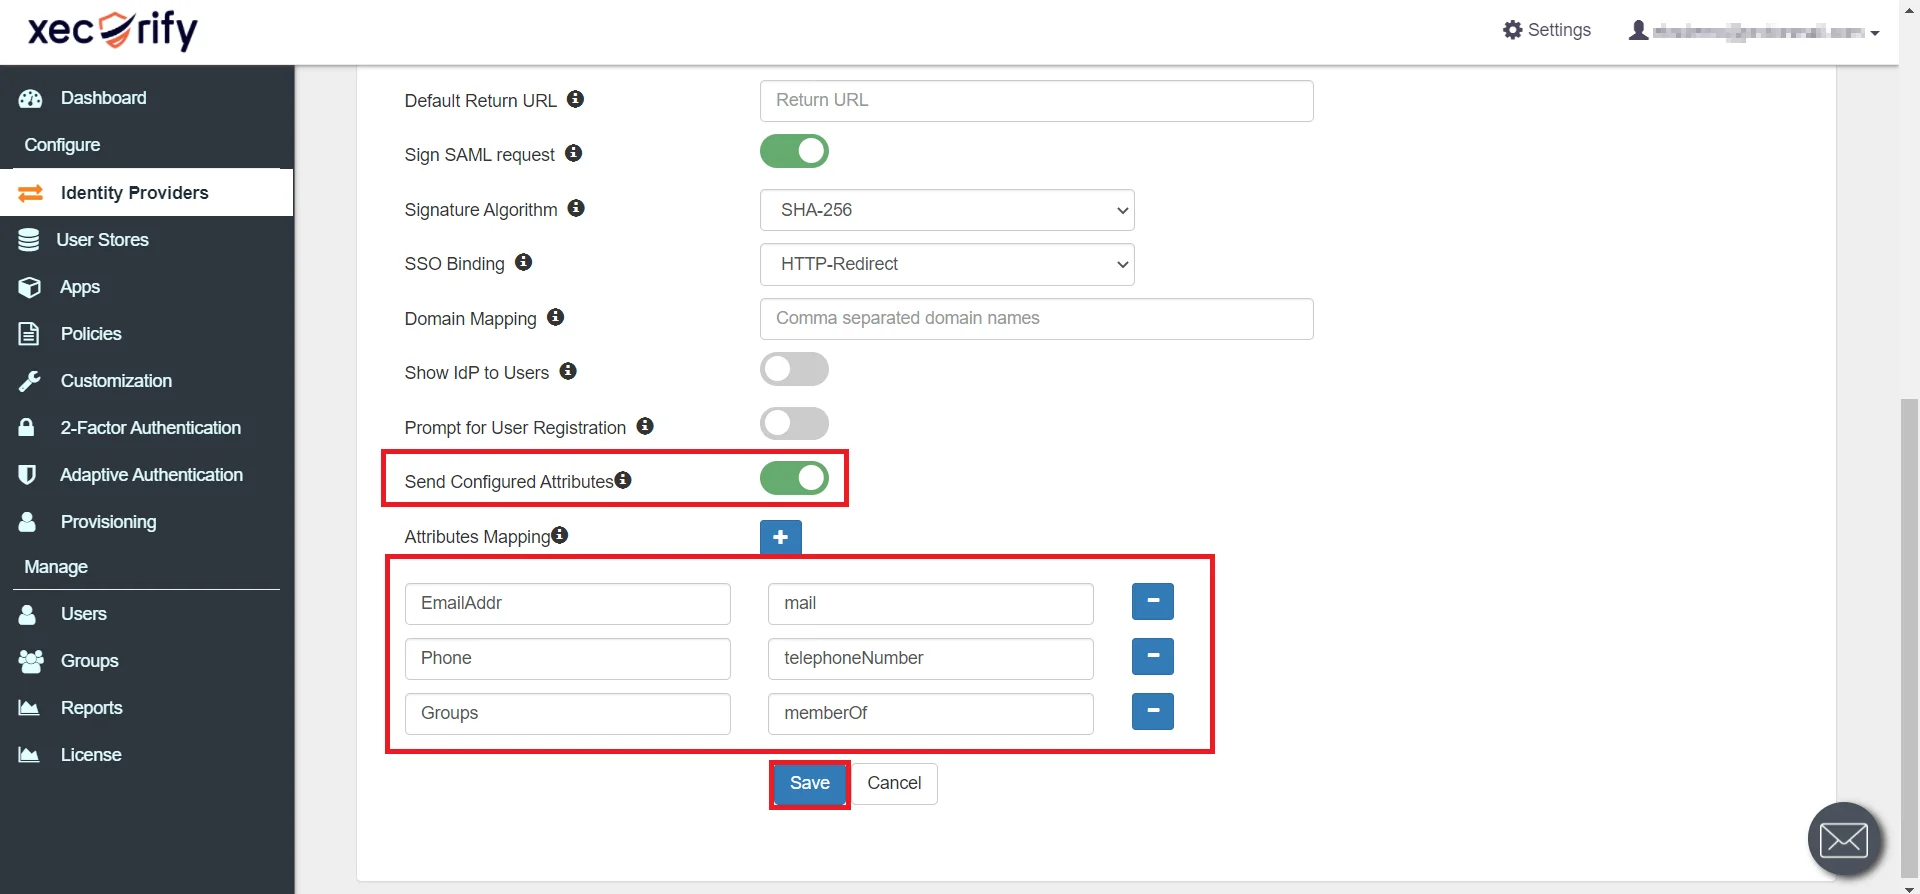
Task: Click the Settings gear icon in header
Action: [x=1512, y=30]
